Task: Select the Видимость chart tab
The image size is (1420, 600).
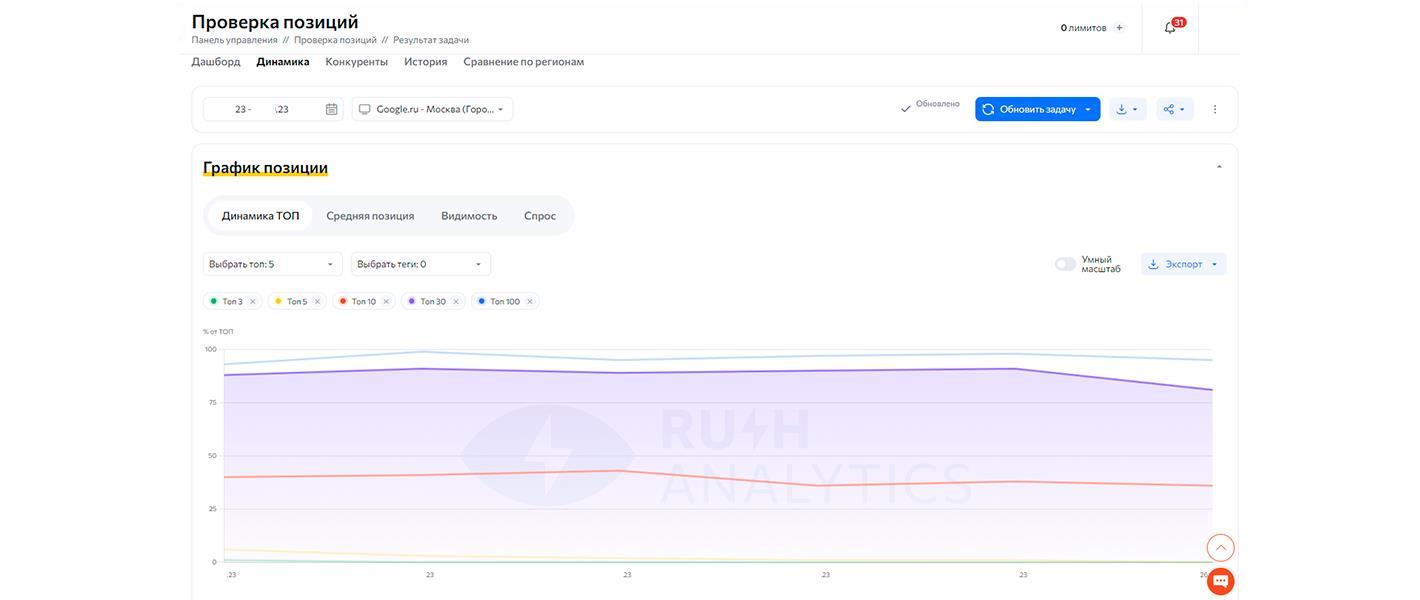Action: coord(469,216)
